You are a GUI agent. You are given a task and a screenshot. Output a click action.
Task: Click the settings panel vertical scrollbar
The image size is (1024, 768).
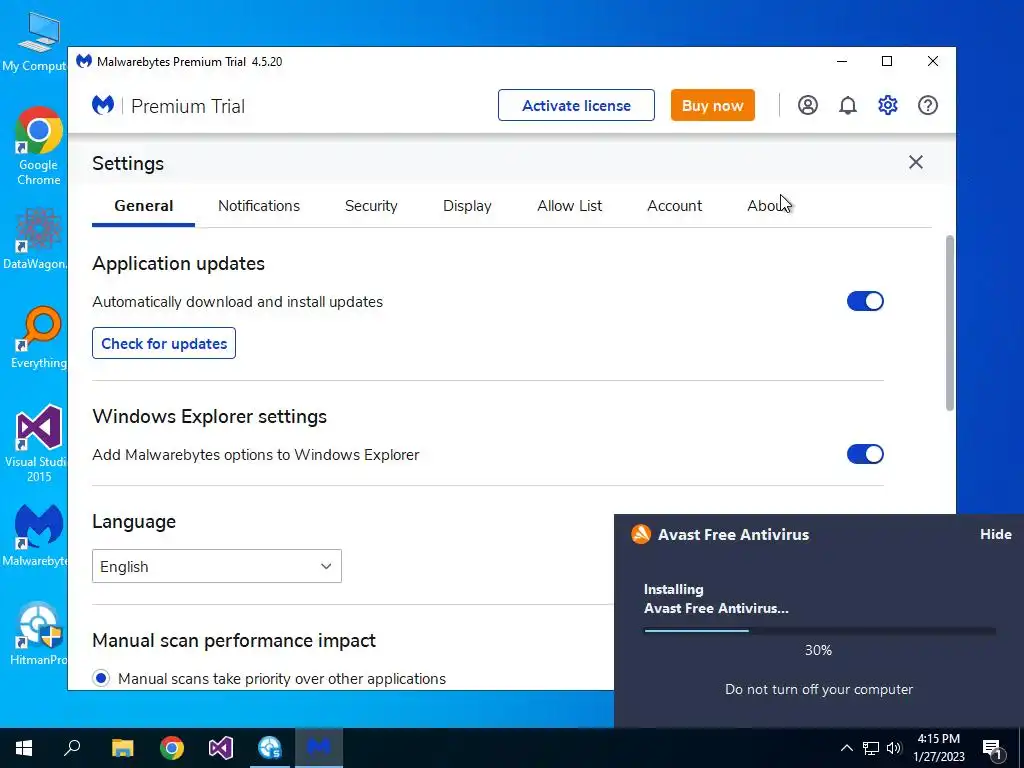pos(950,323)
